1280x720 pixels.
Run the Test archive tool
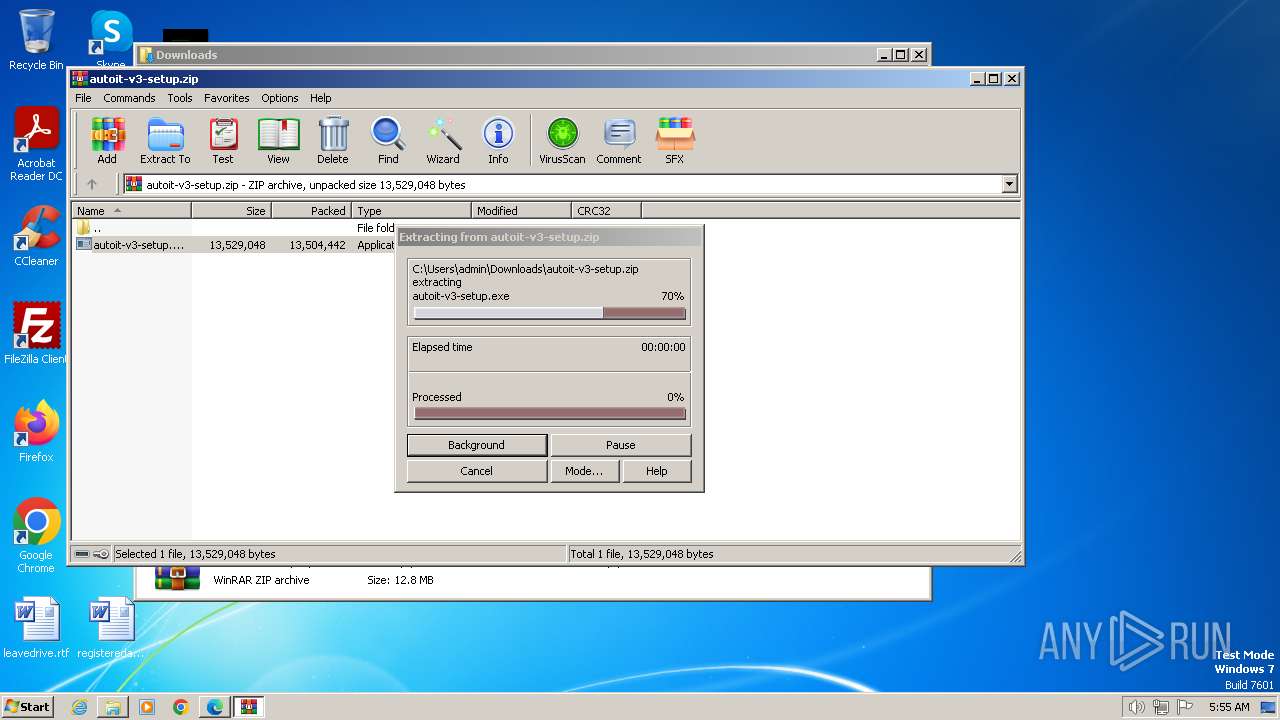(223, 140)
